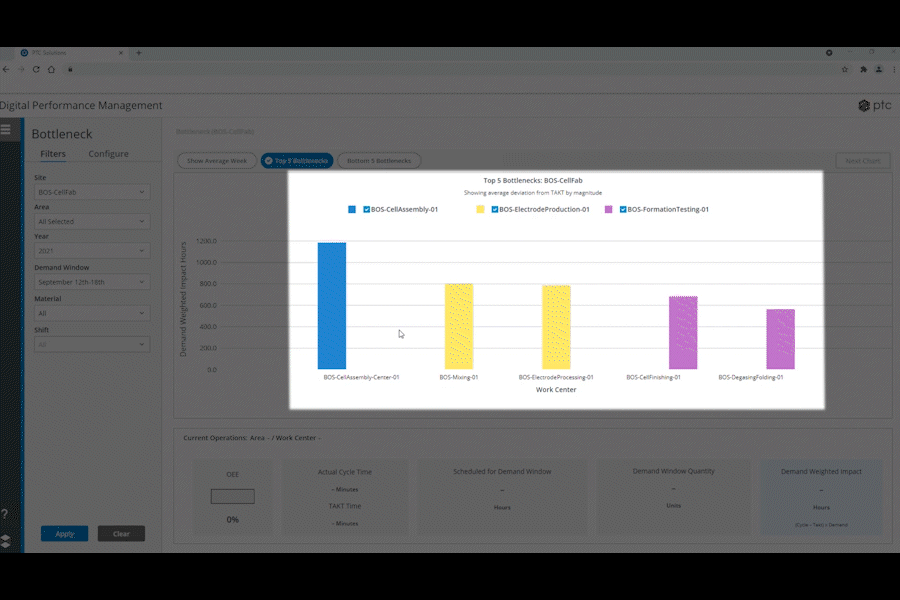Open browser extensions puzzle icon
The width and height of the screenshot is (900, 600).
click(x=863, y=69)
